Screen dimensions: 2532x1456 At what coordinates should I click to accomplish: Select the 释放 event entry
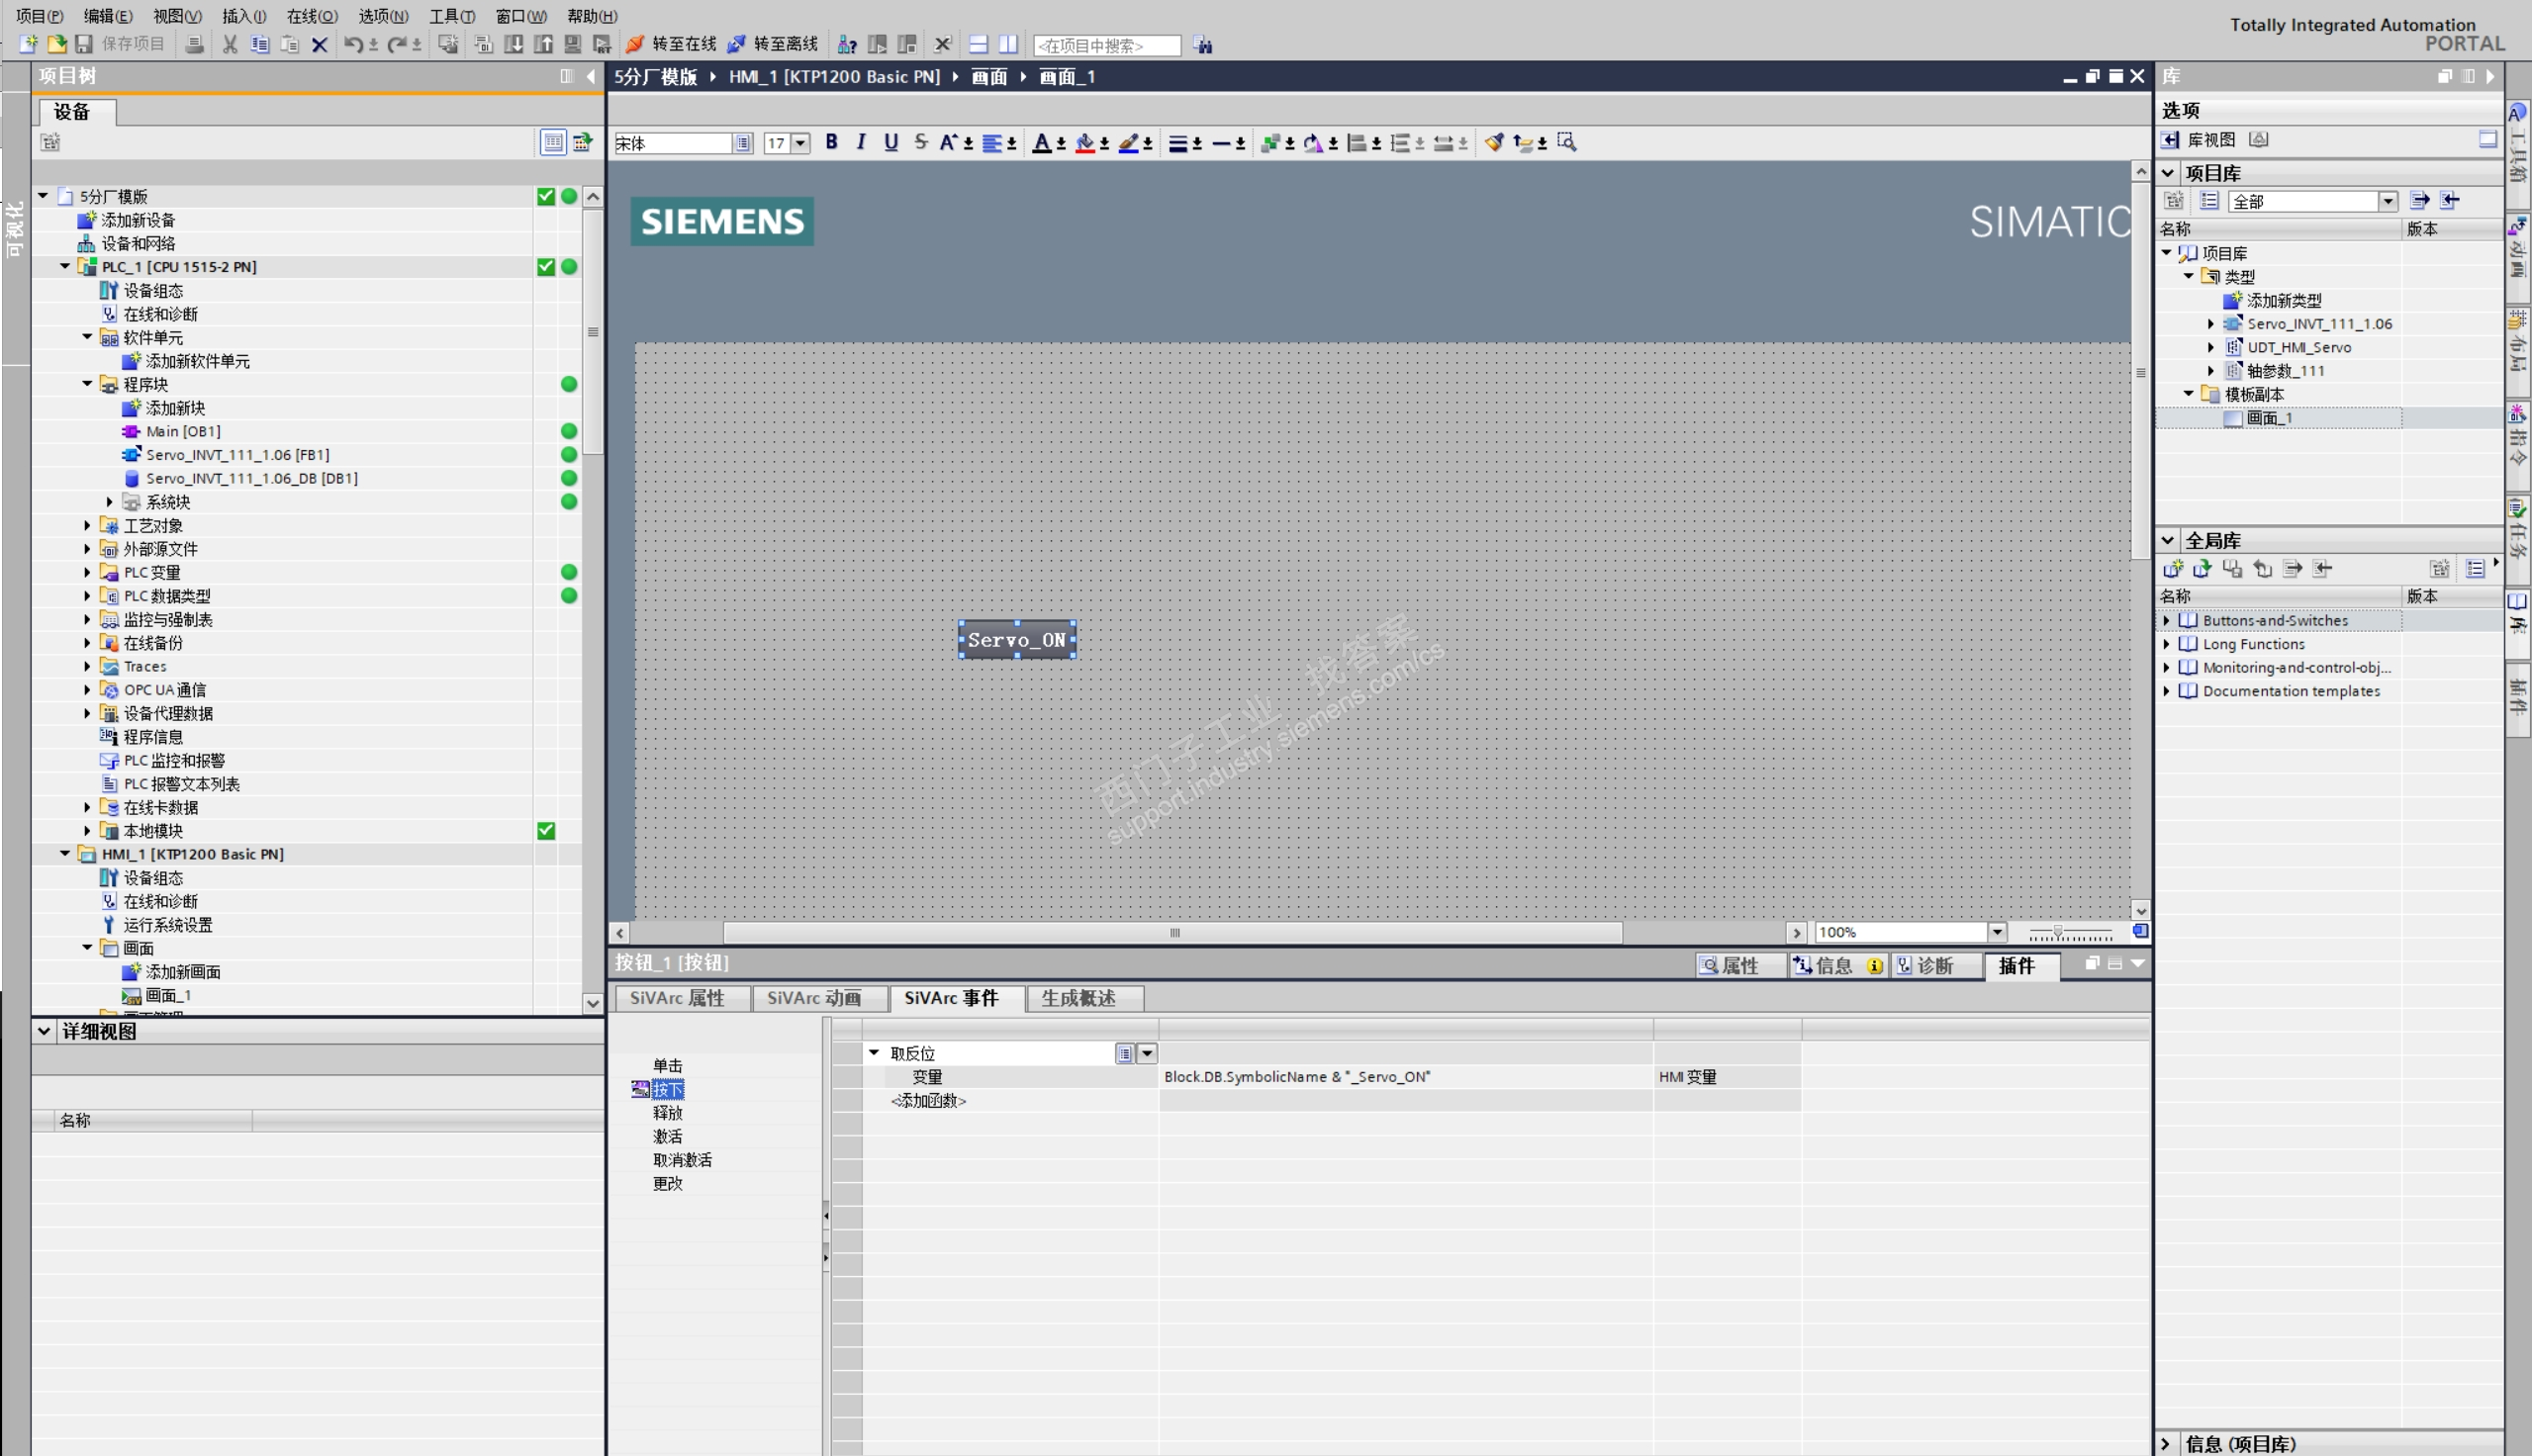667,1113
